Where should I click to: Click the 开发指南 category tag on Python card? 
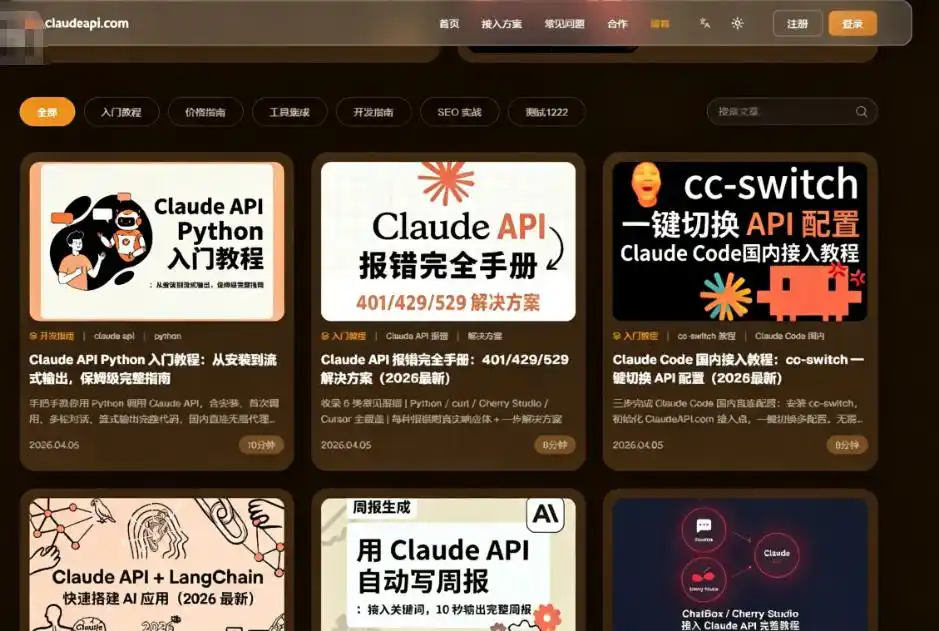point(52,336)
